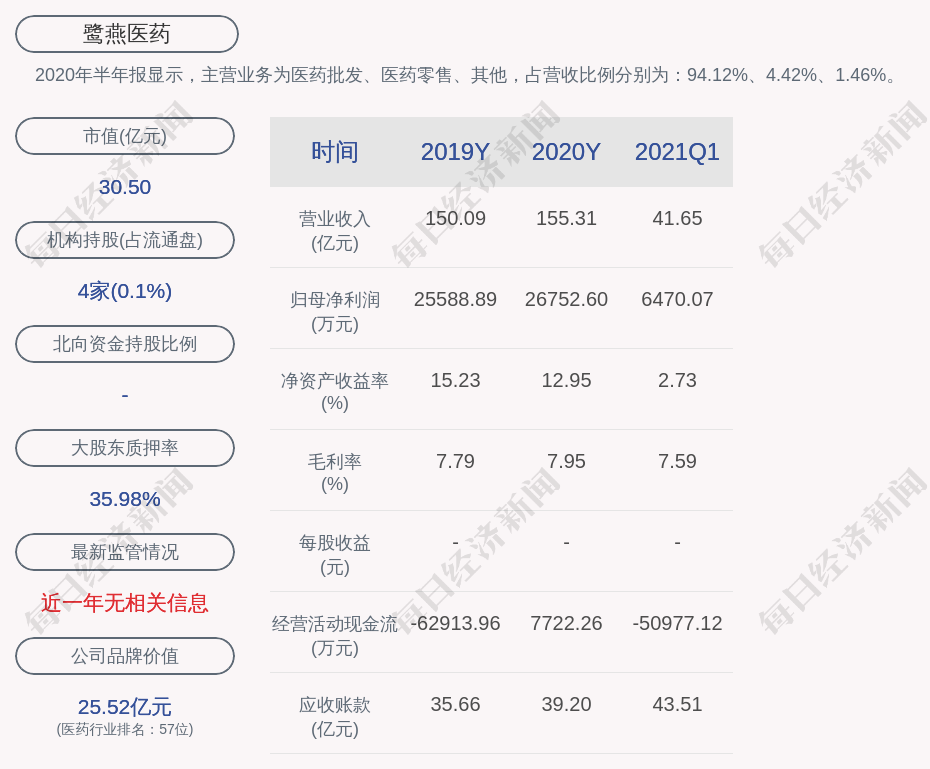Click the 经营活动现金流(万元) row label
Viewport: 930px width, 769px height.
coord(335,636)
